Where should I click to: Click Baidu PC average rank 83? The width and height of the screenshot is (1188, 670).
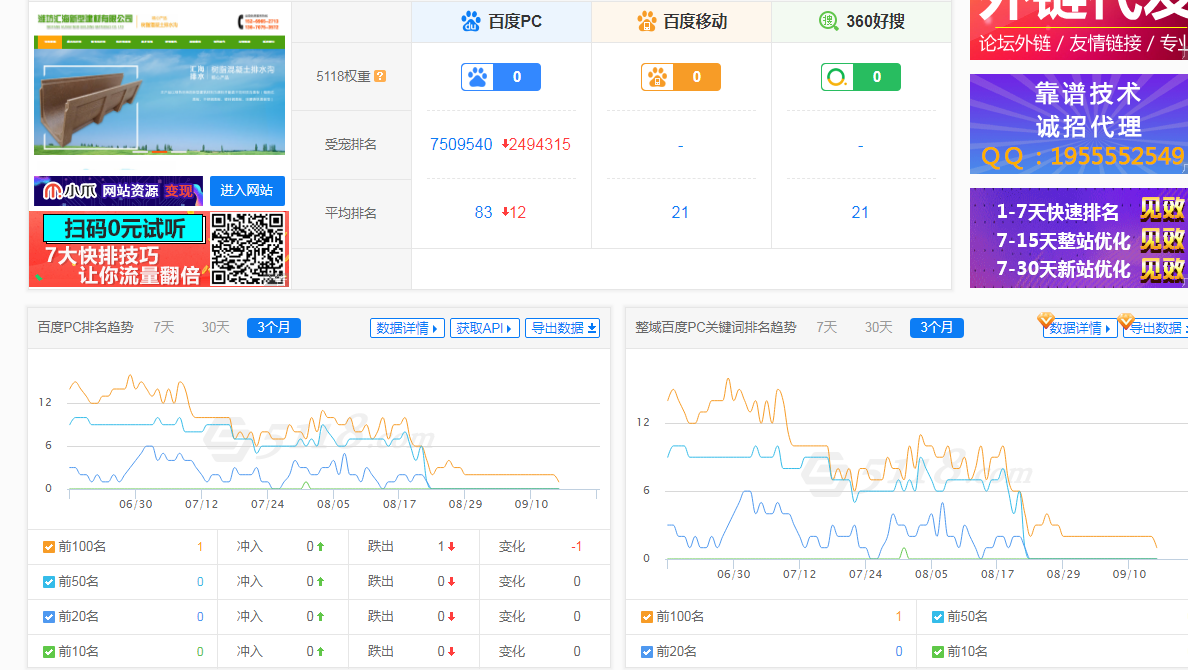click(483, 212)
